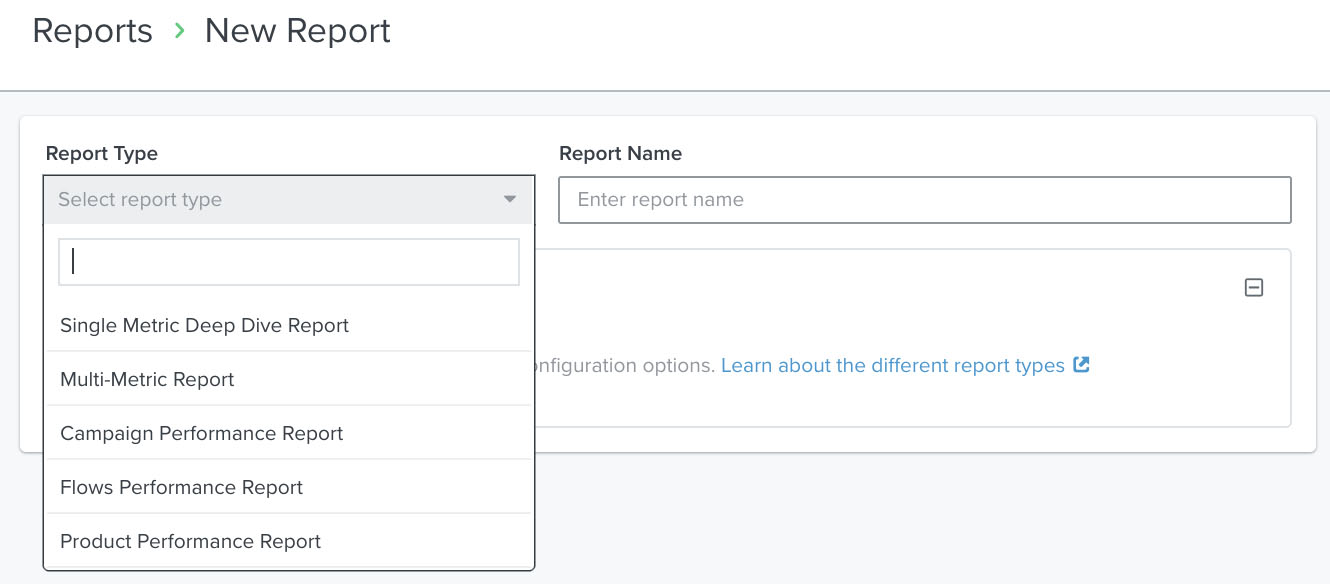Collapse the section using the minus icon
Screen dimensions: 1330x584
click(x=1254, y=287)
